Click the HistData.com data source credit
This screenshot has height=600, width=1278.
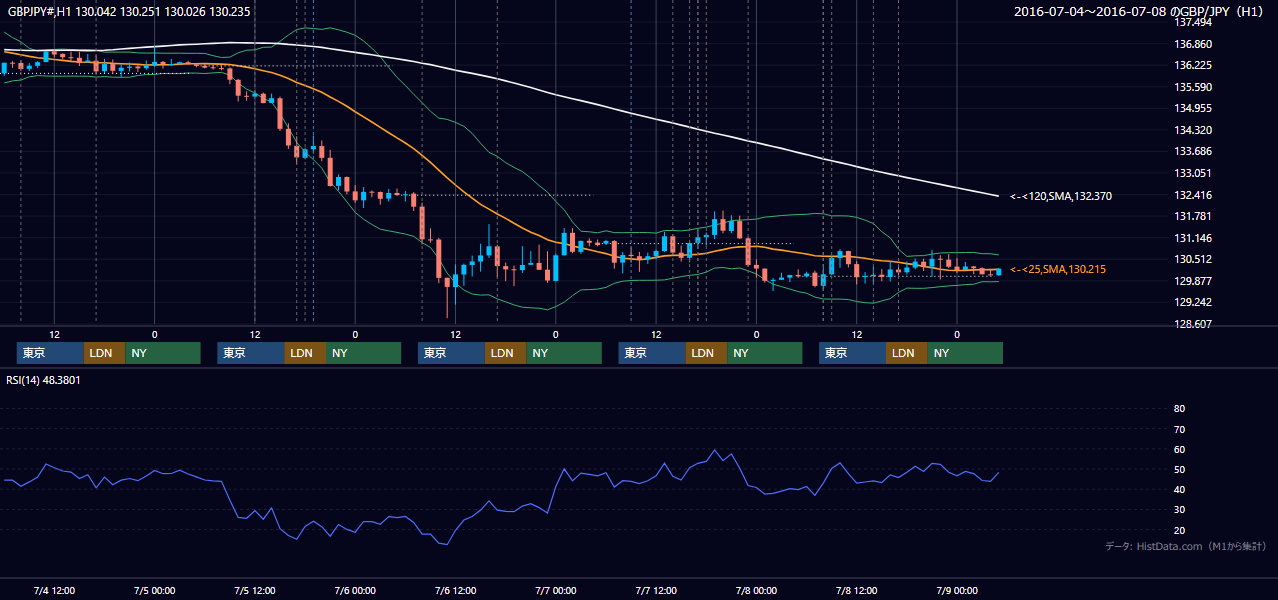[x=1186, y=546]
